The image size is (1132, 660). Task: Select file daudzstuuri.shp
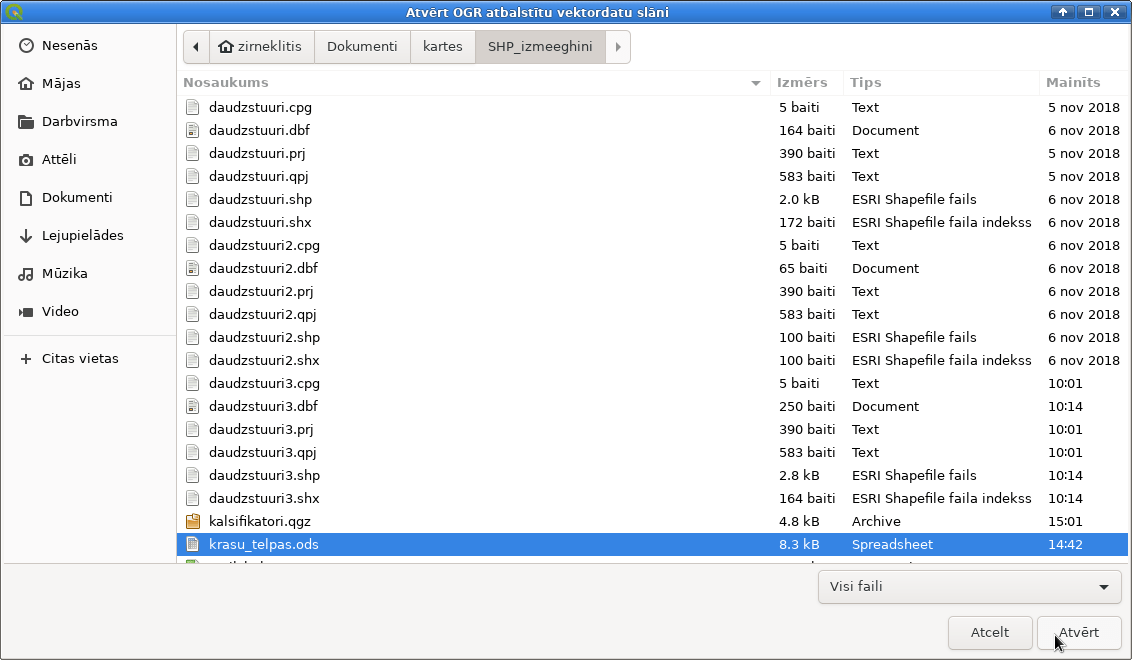click(x=652, y=200)
